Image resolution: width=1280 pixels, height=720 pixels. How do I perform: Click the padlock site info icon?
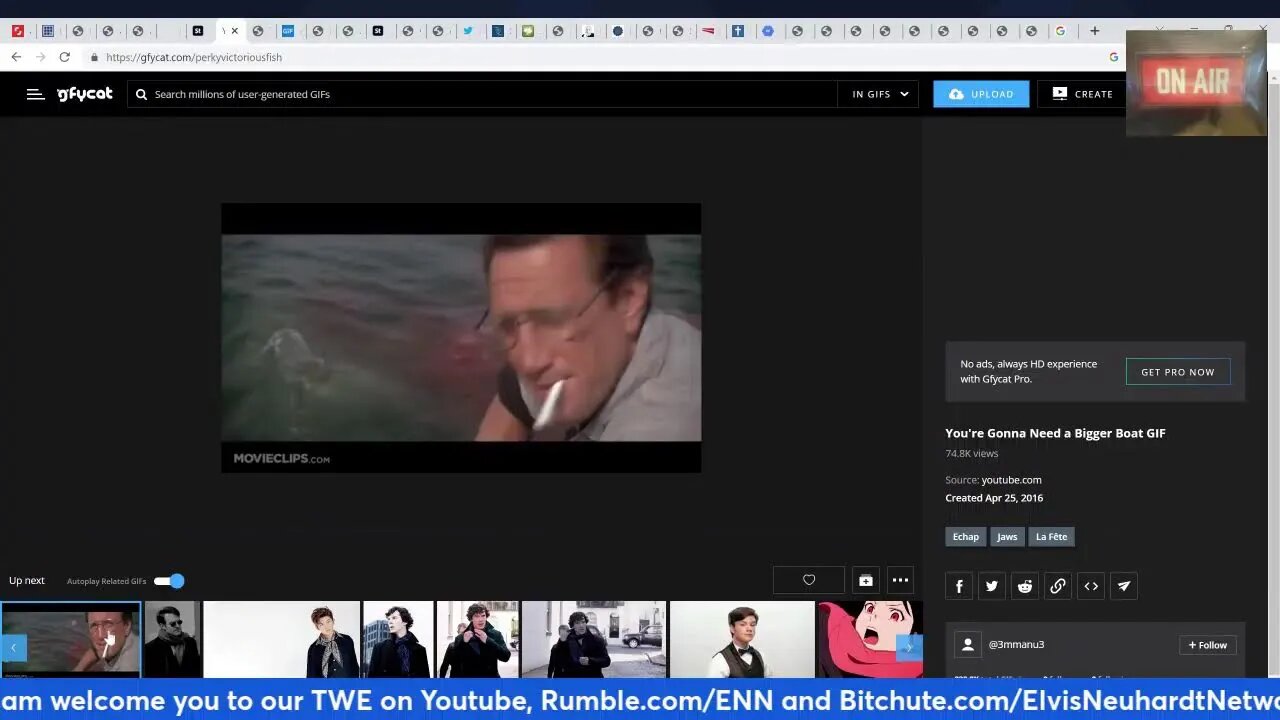click(x=94, y=57)
